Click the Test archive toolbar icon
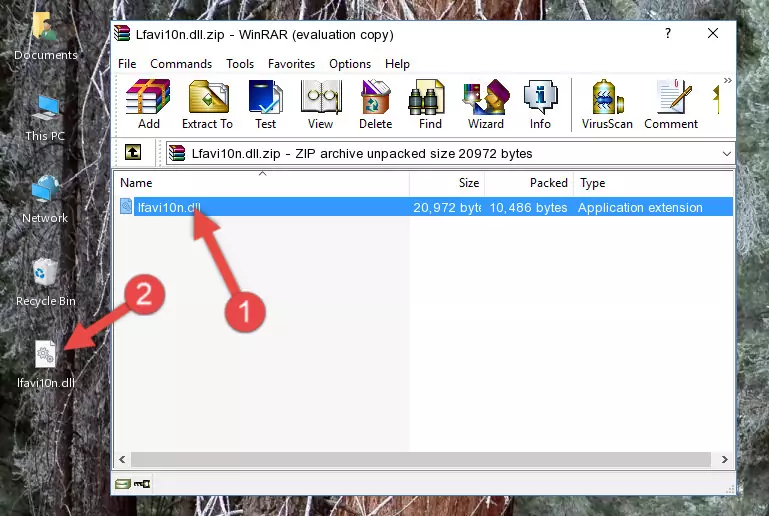Viewport: 769px width, 516px height. pyautogui.click(x=265, y=104)
